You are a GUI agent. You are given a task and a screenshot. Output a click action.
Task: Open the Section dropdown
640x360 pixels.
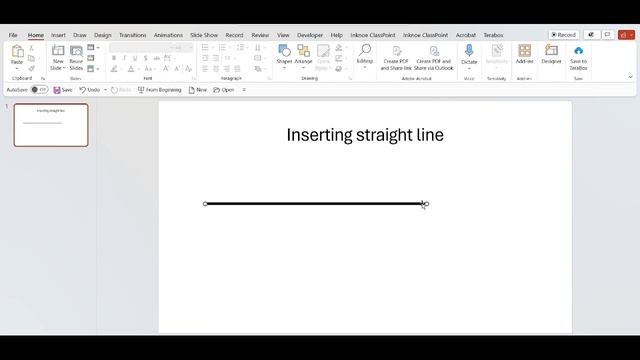tap(93, 69)
